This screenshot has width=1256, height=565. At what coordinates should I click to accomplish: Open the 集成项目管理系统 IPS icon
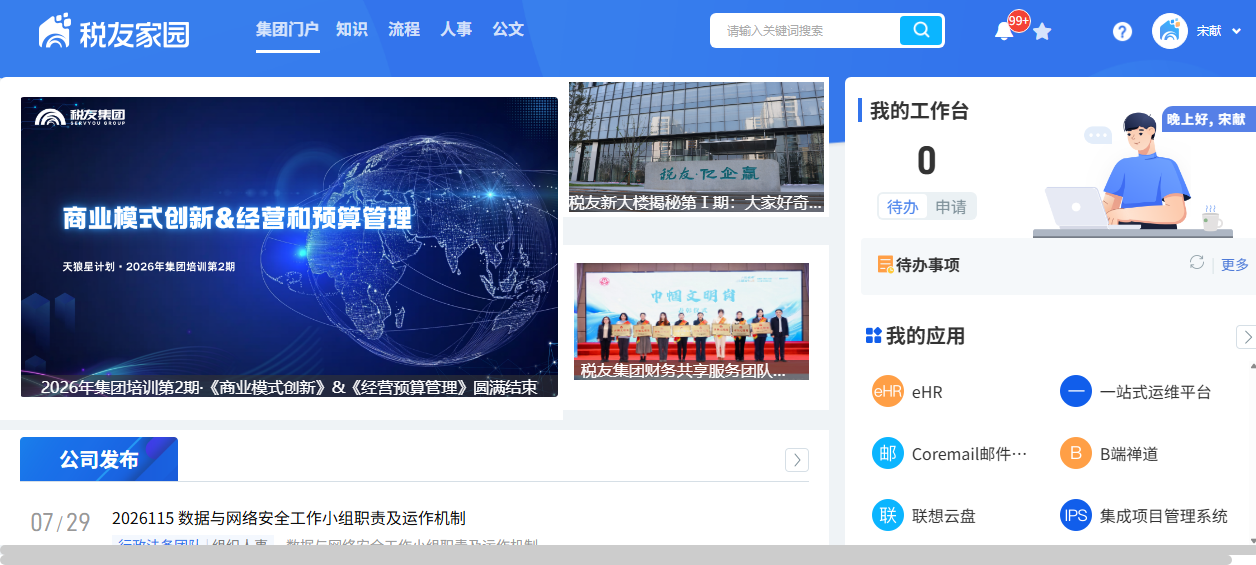1076,516
